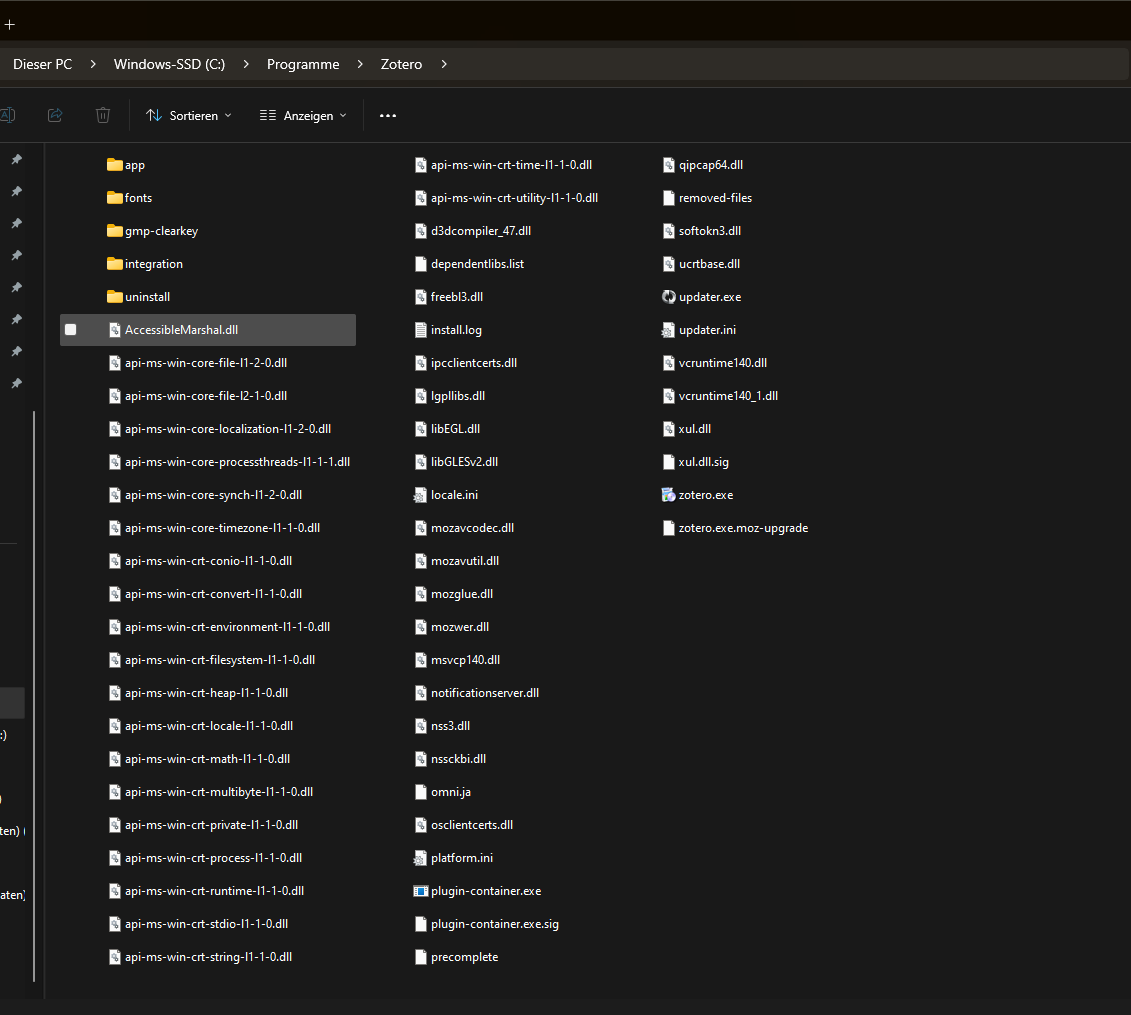Select the file ucrtbase.dll
The height and width of the screenshot is (1015, 1131).
[709, 264]
